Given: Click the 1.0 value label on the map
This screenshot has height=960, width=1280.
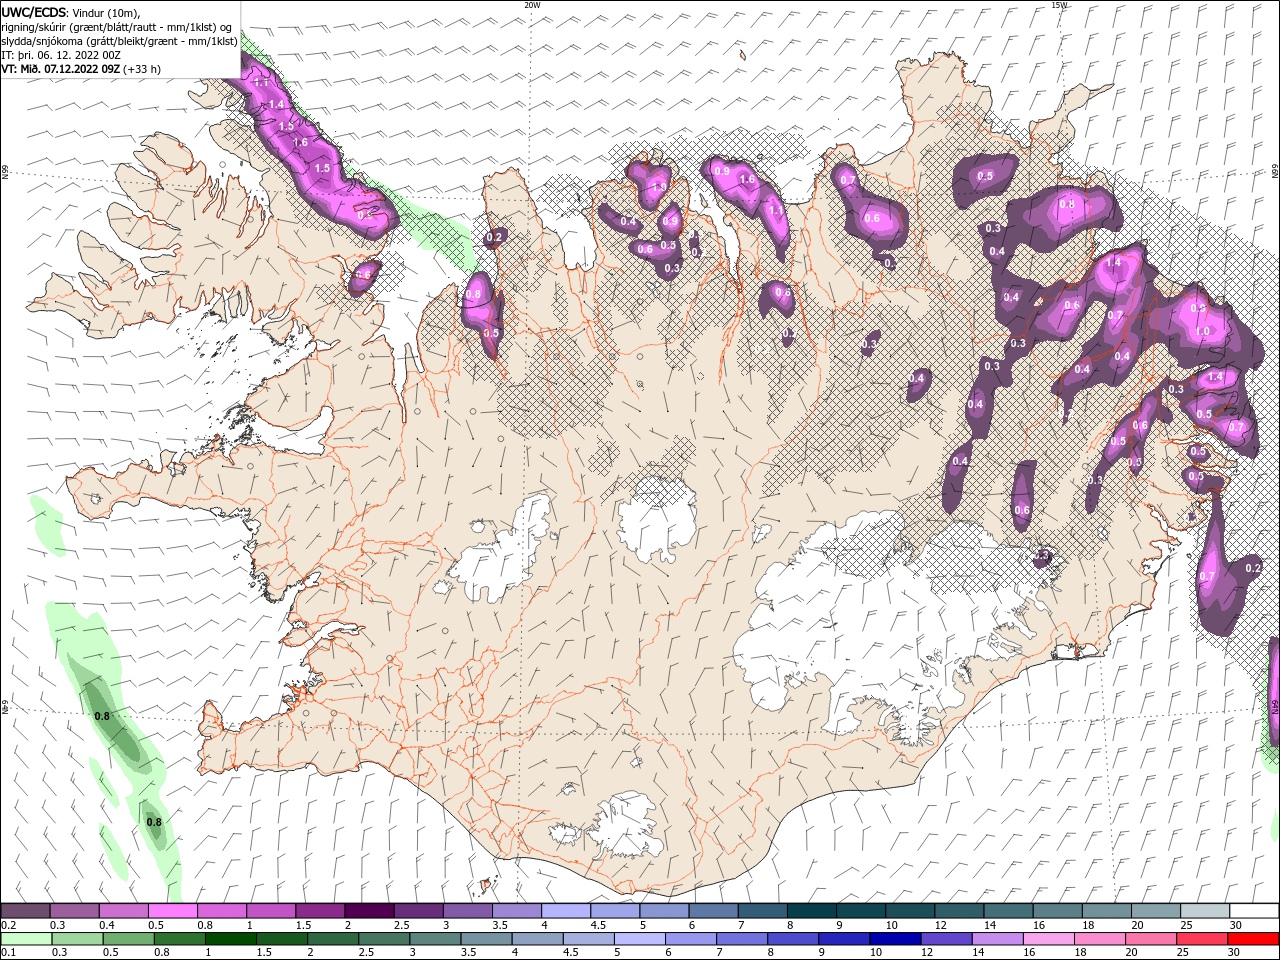Looking at the screenshot, I should coord(1203,332).
